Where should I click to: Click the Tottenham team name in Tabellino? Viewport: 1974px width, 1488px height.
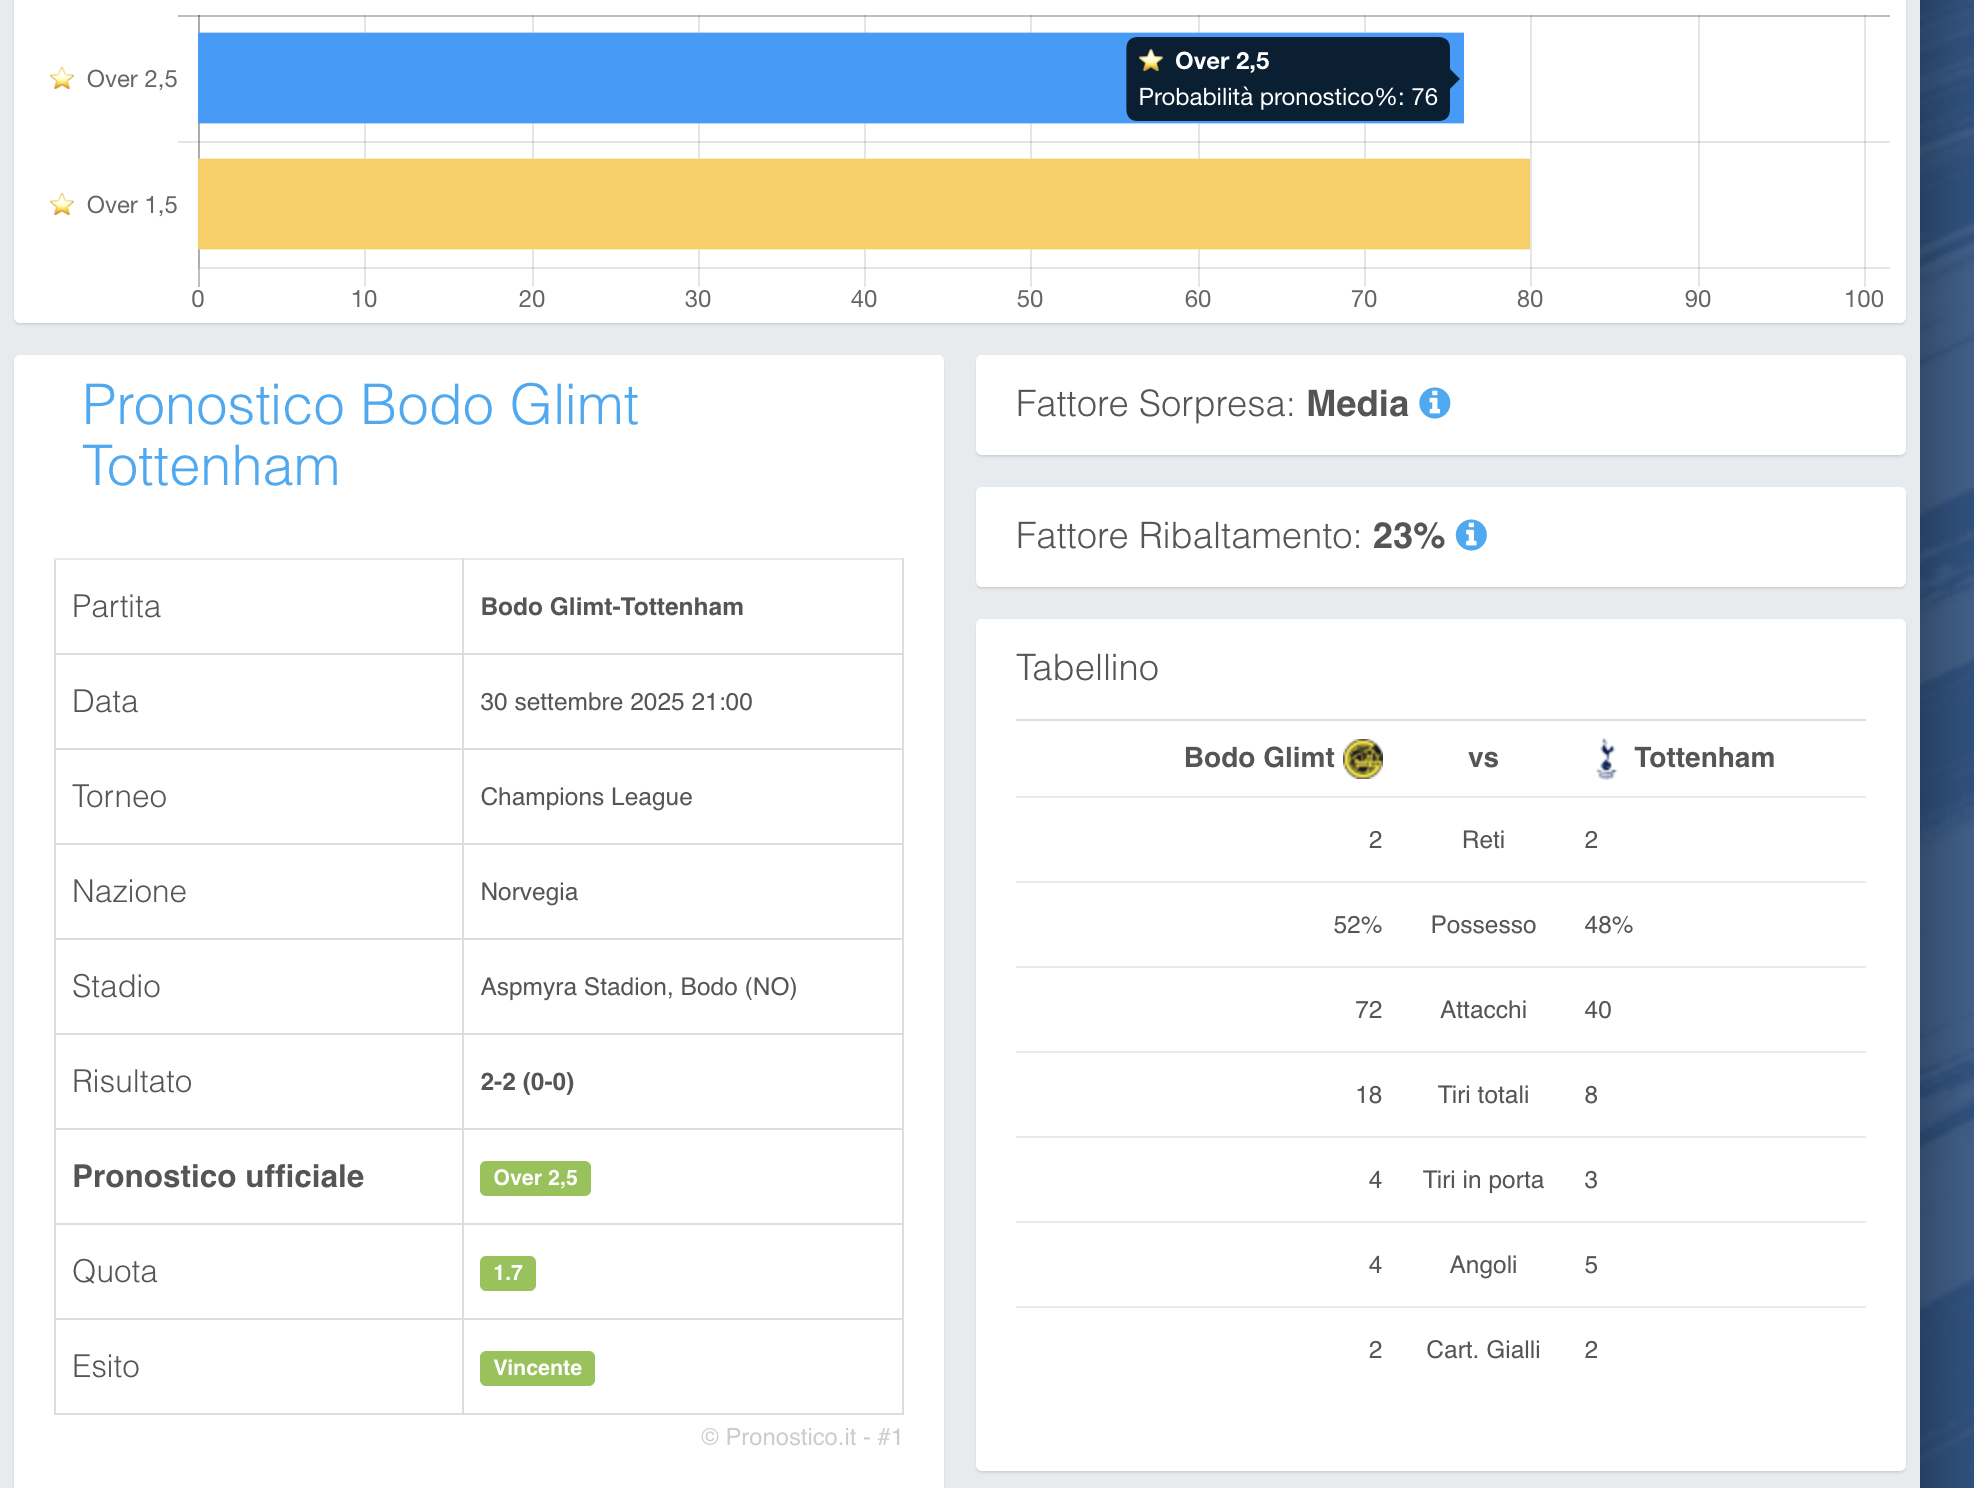coord(1703,758)
